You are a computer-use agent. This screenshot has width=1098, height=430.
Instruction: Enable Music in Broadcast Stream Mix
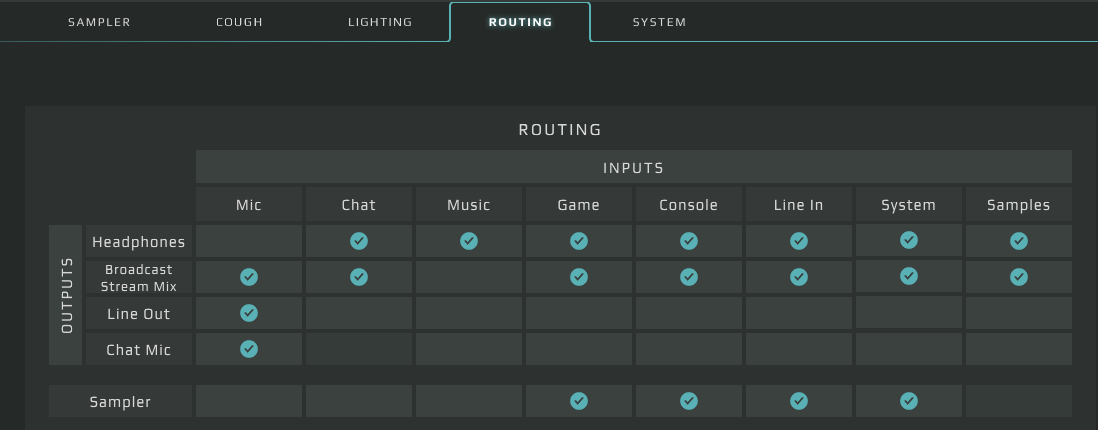(469, 277)
